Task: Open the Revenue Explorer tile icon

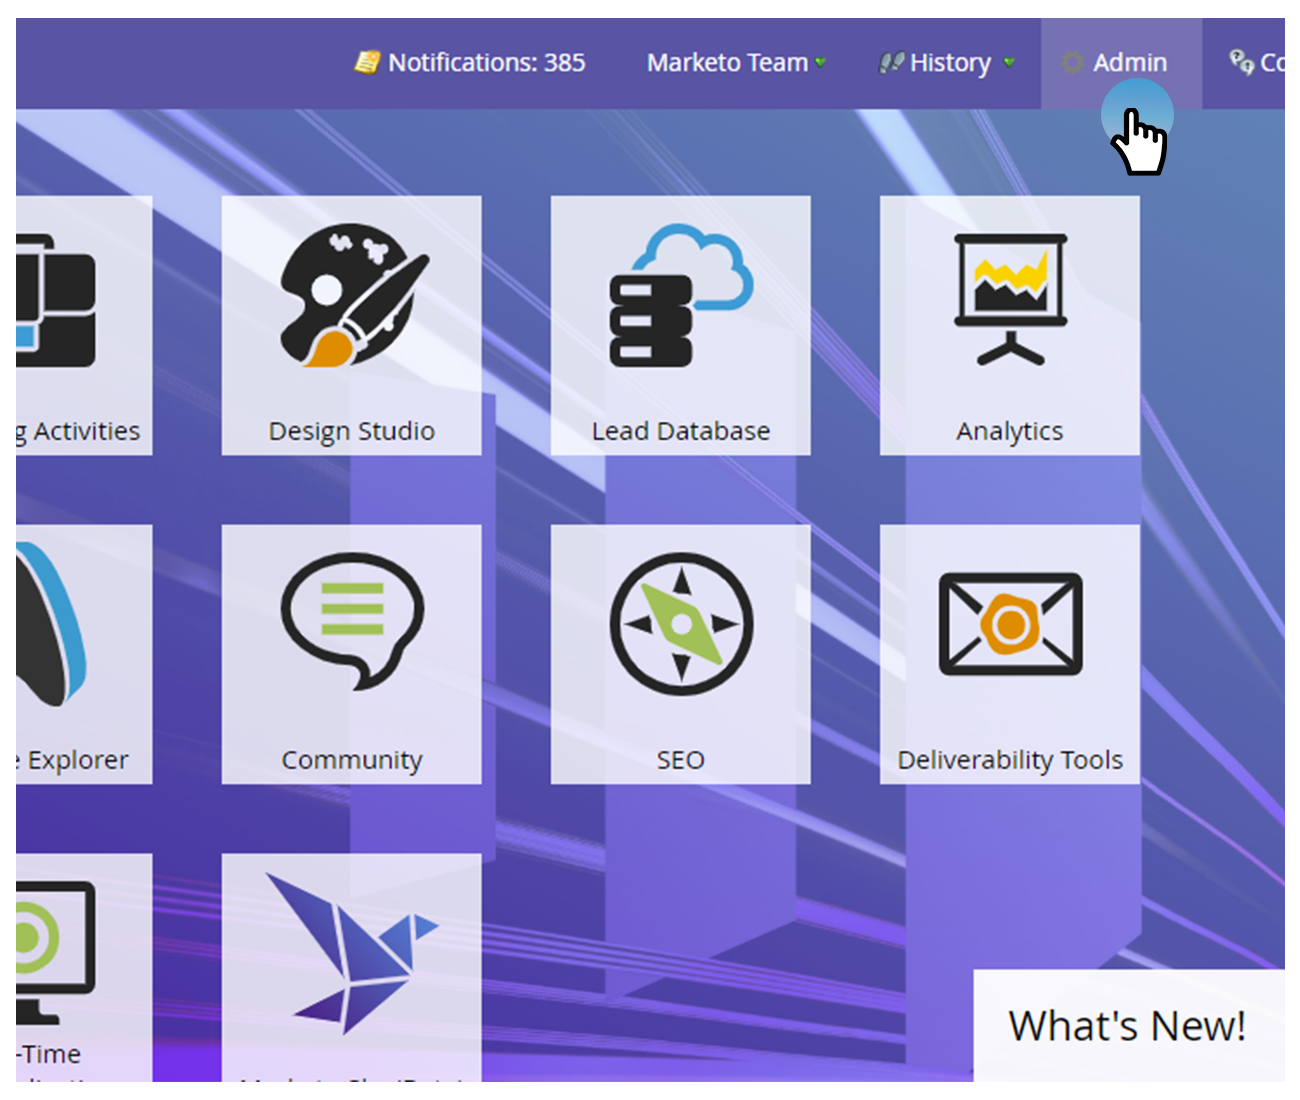Action: point(52,625)
